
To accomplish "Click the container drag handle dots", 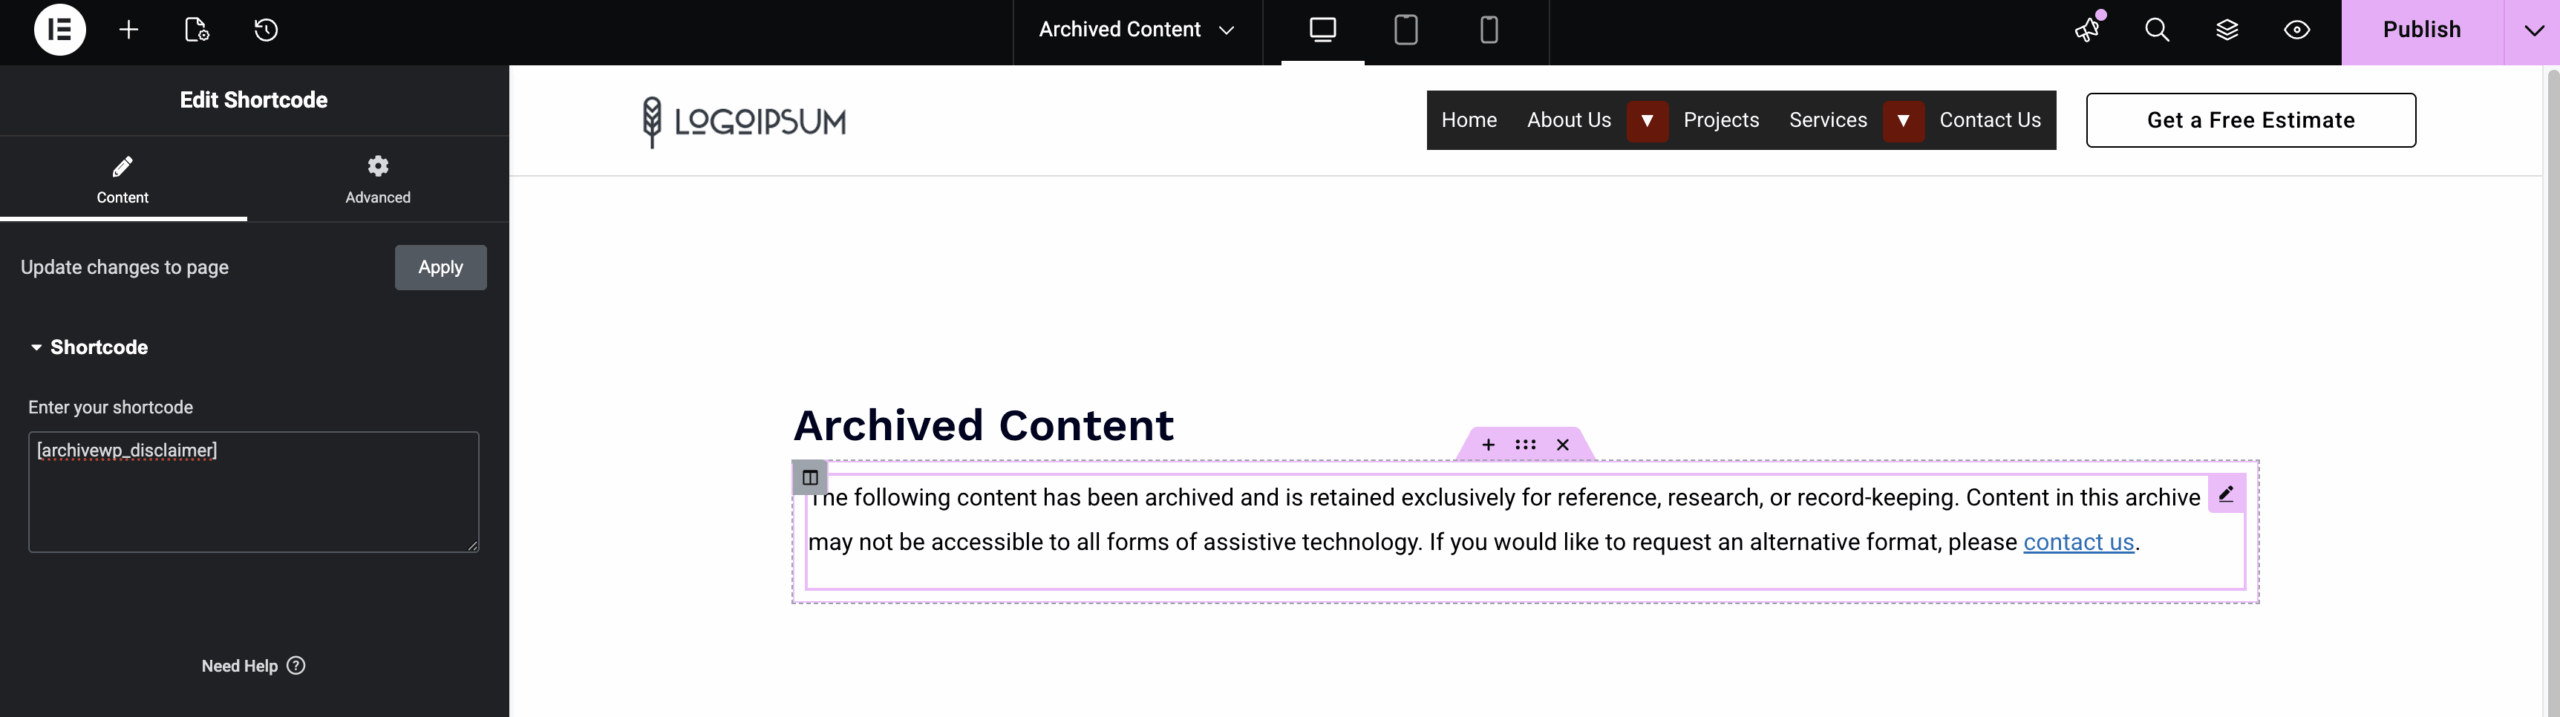I will [1525, 445].
